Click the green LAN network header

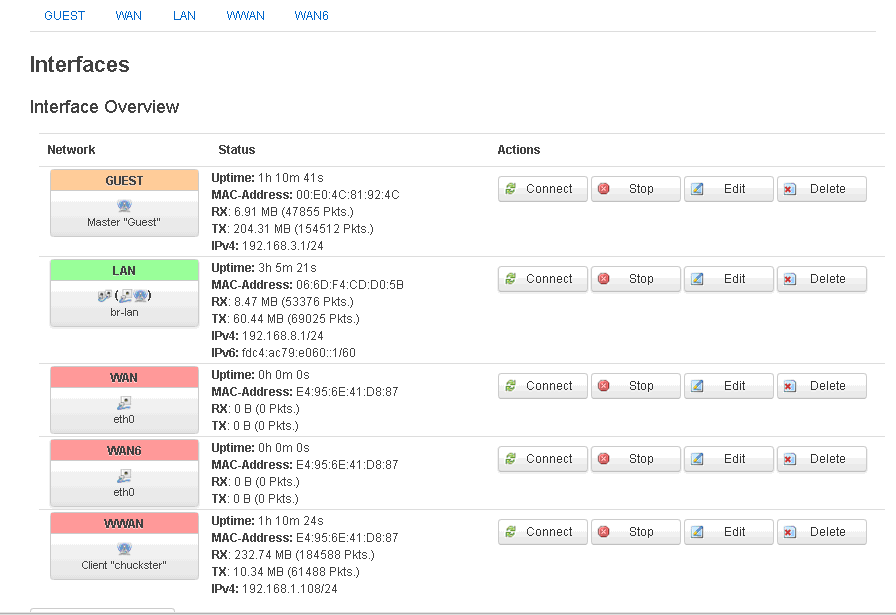coord(124,270)
